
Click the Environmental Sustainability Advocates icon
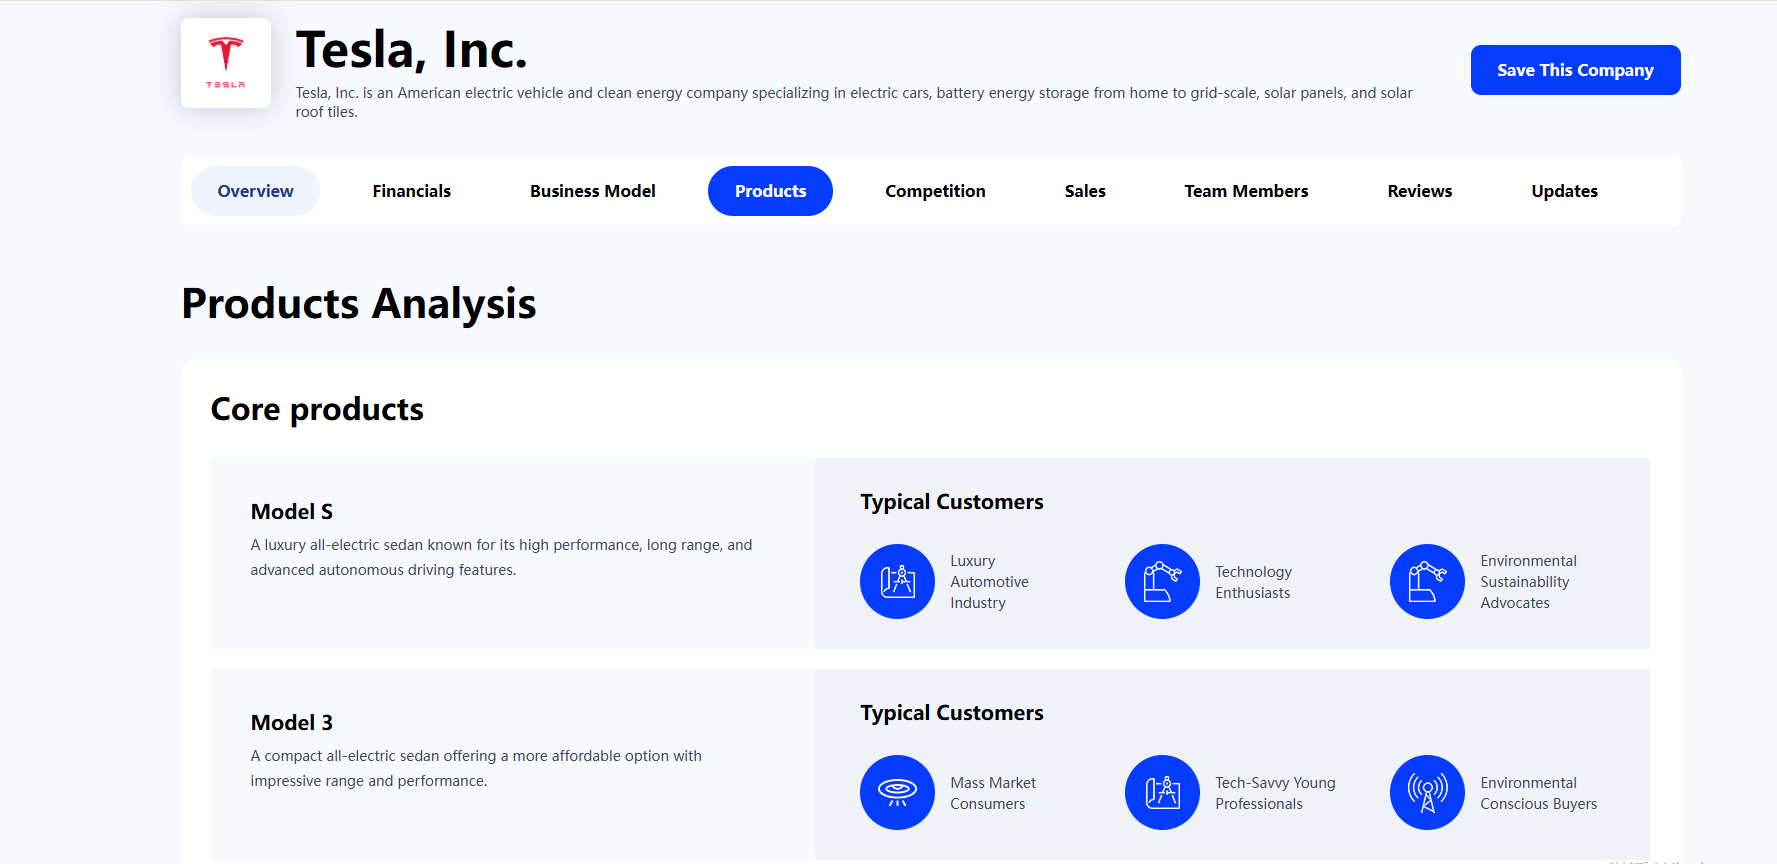1427,581
